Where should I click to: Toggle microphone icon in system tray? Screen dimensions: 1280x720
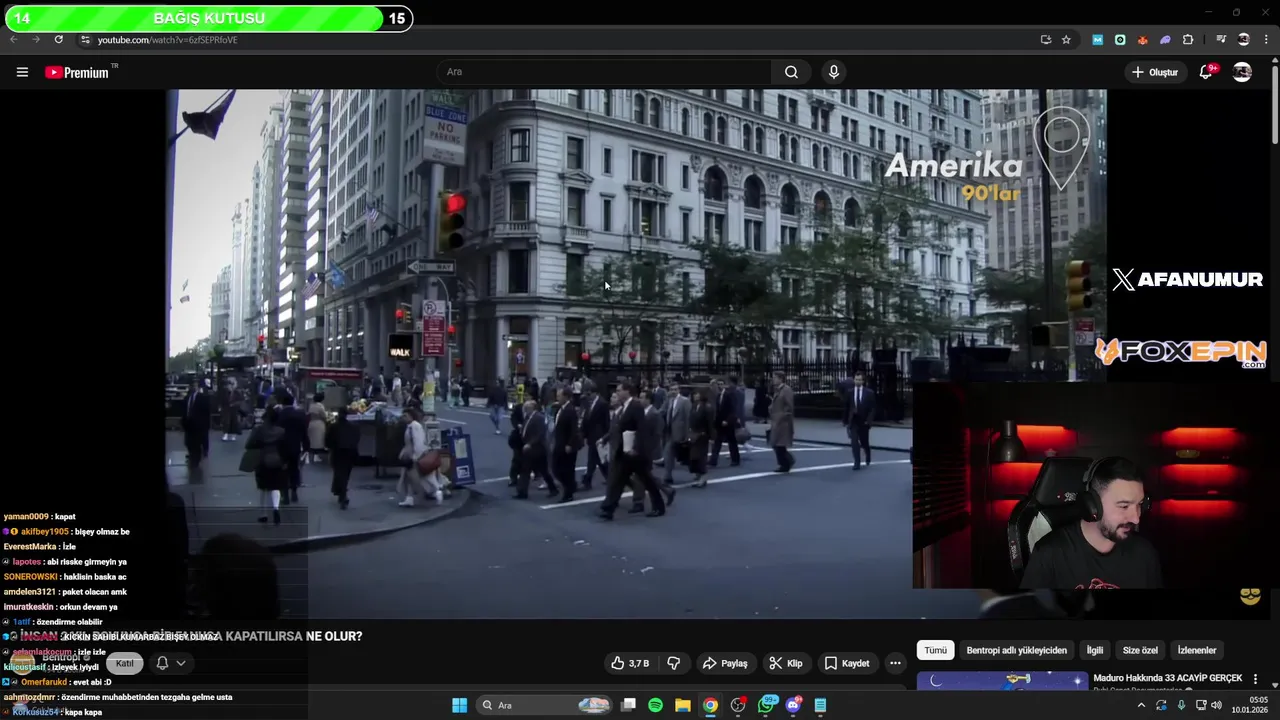pyautogui.click(x=1181, y=705)
